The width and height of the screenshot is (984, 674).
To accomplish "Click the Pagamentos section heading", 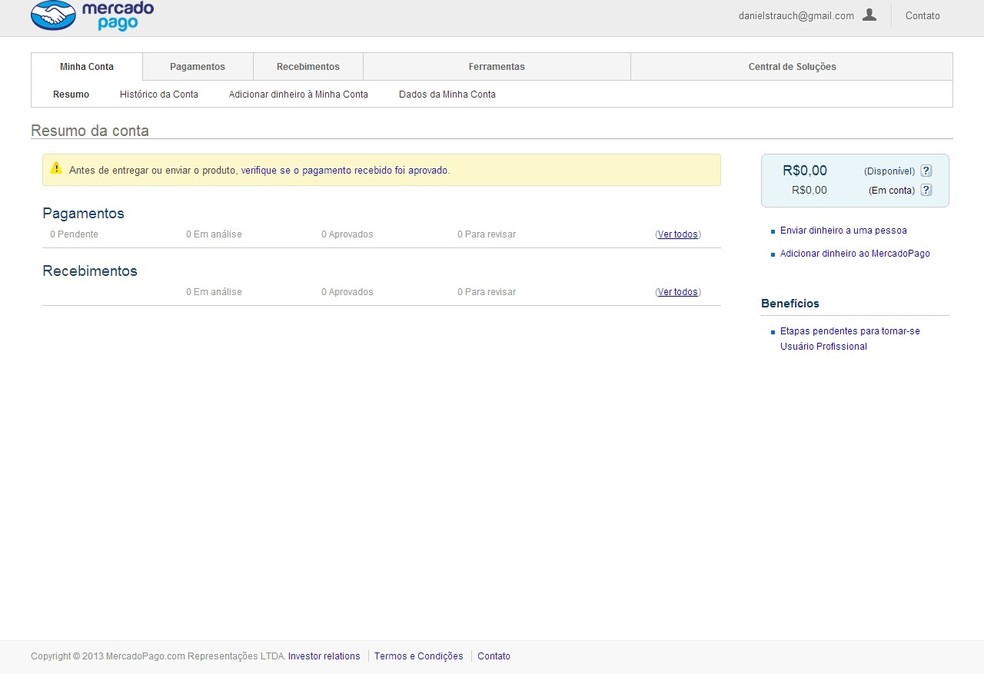I will (83, 213).
